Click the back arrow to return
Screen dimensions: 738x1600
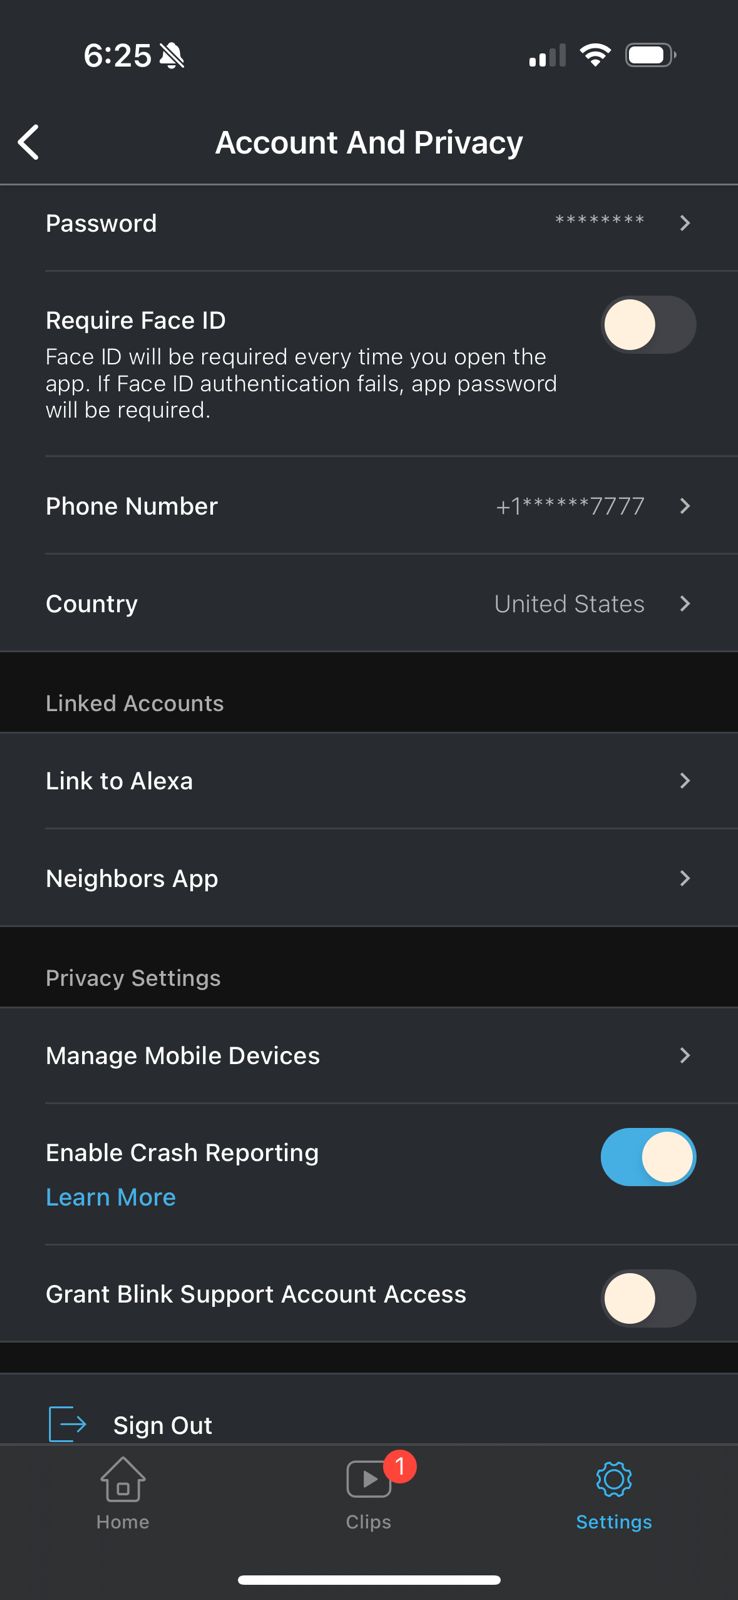click(x=28, y=142)
